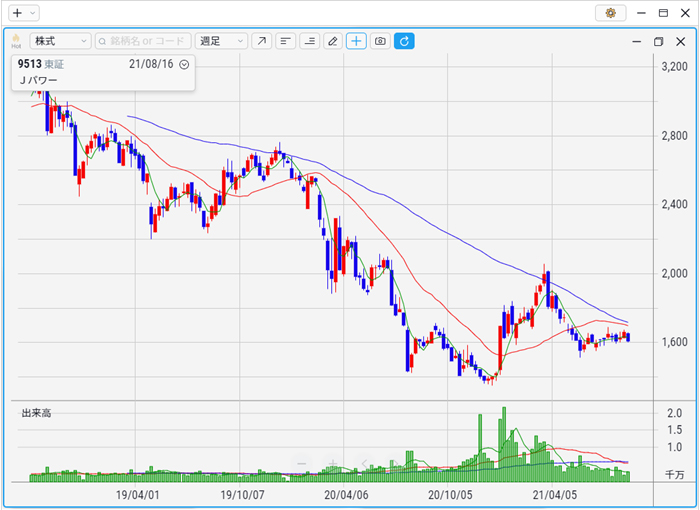Click the 1,600 price axis label
The height and width of the screenshot is (510, 700).
[x=675, y=342]
